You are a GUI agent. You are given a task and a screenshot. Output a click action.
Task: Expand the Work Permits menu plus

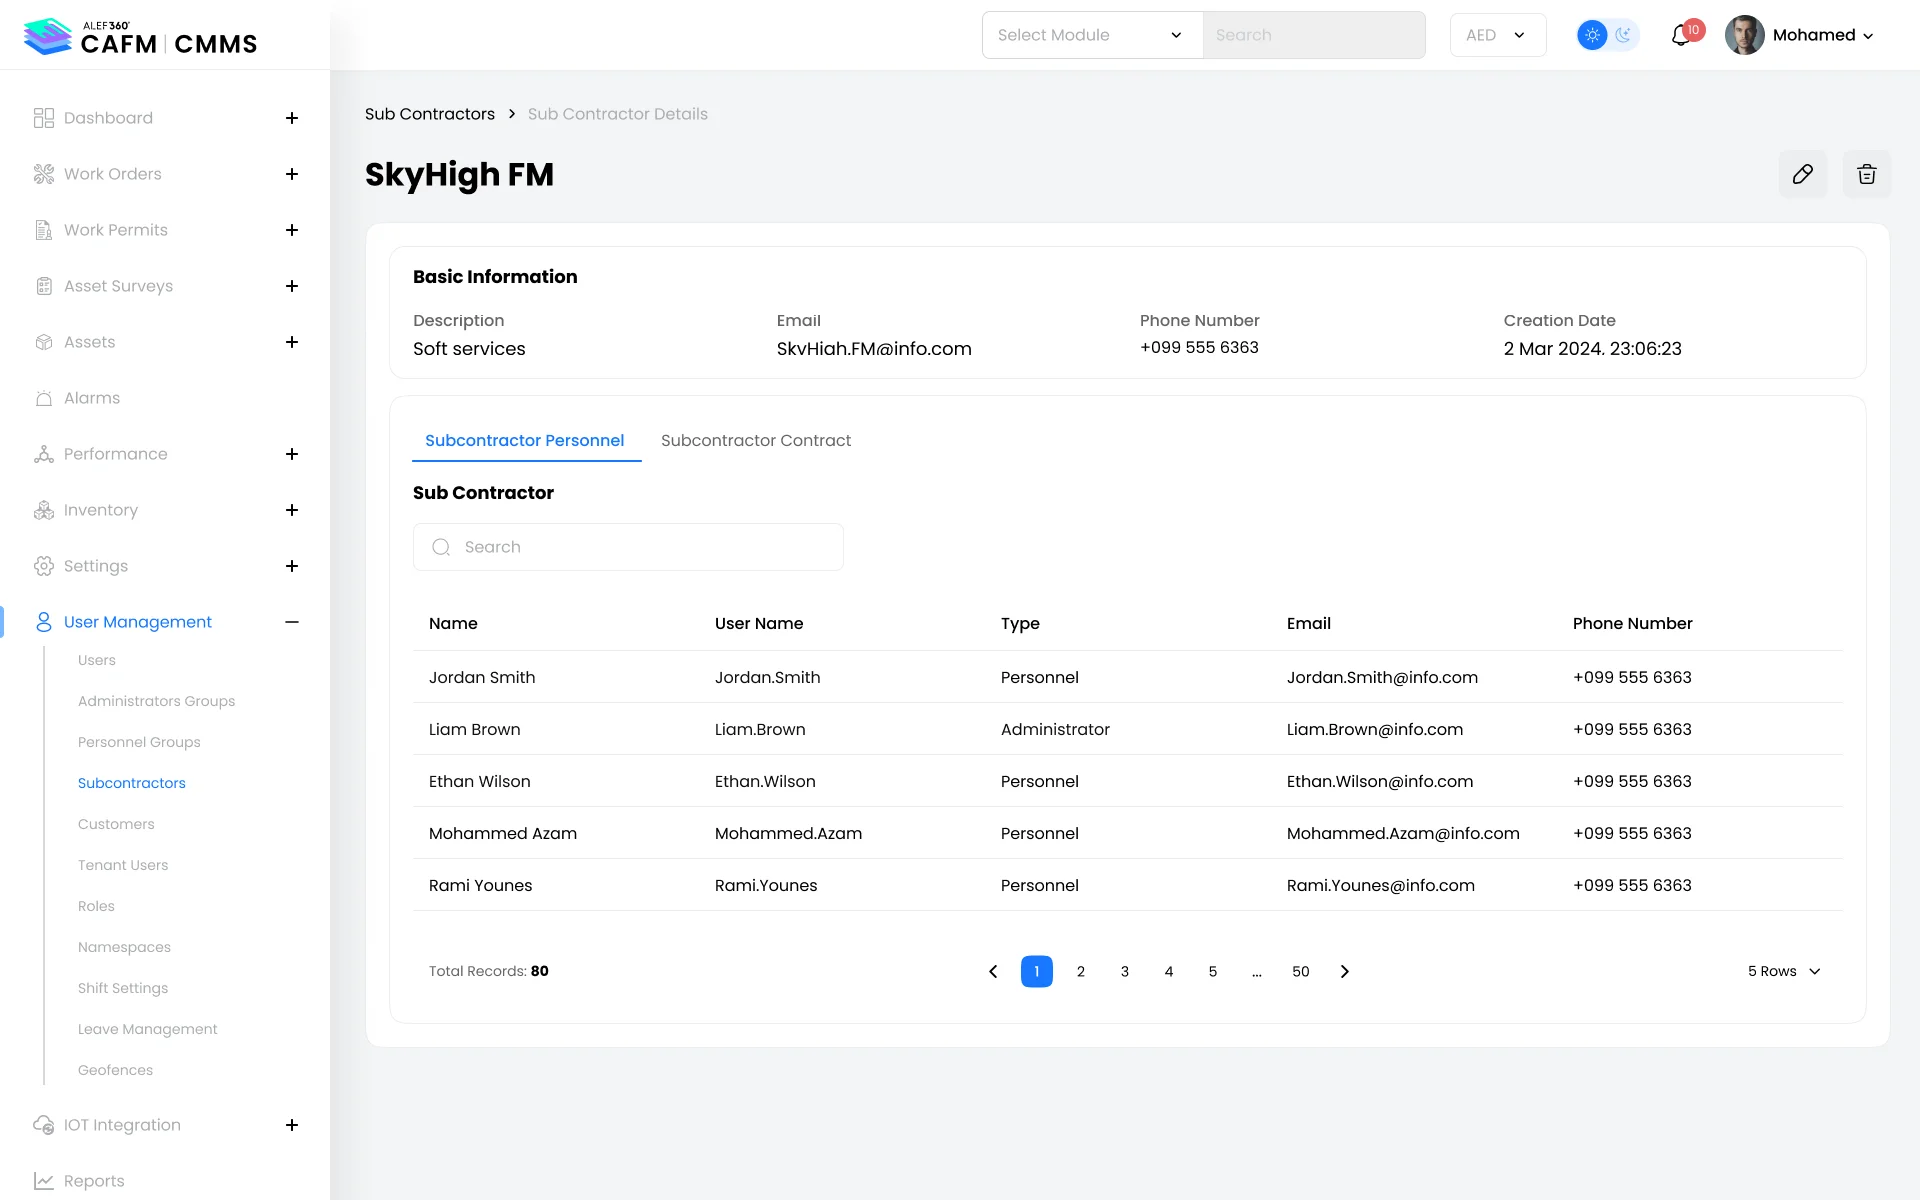coord(292,230)
